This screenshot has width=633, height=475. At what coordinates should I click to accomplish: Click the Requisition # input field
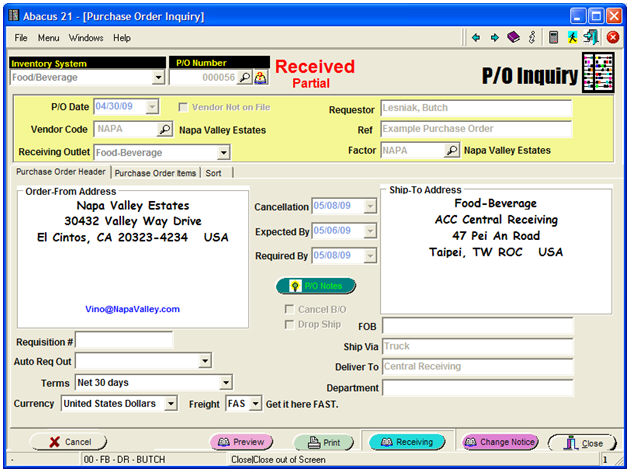(110, 341)
